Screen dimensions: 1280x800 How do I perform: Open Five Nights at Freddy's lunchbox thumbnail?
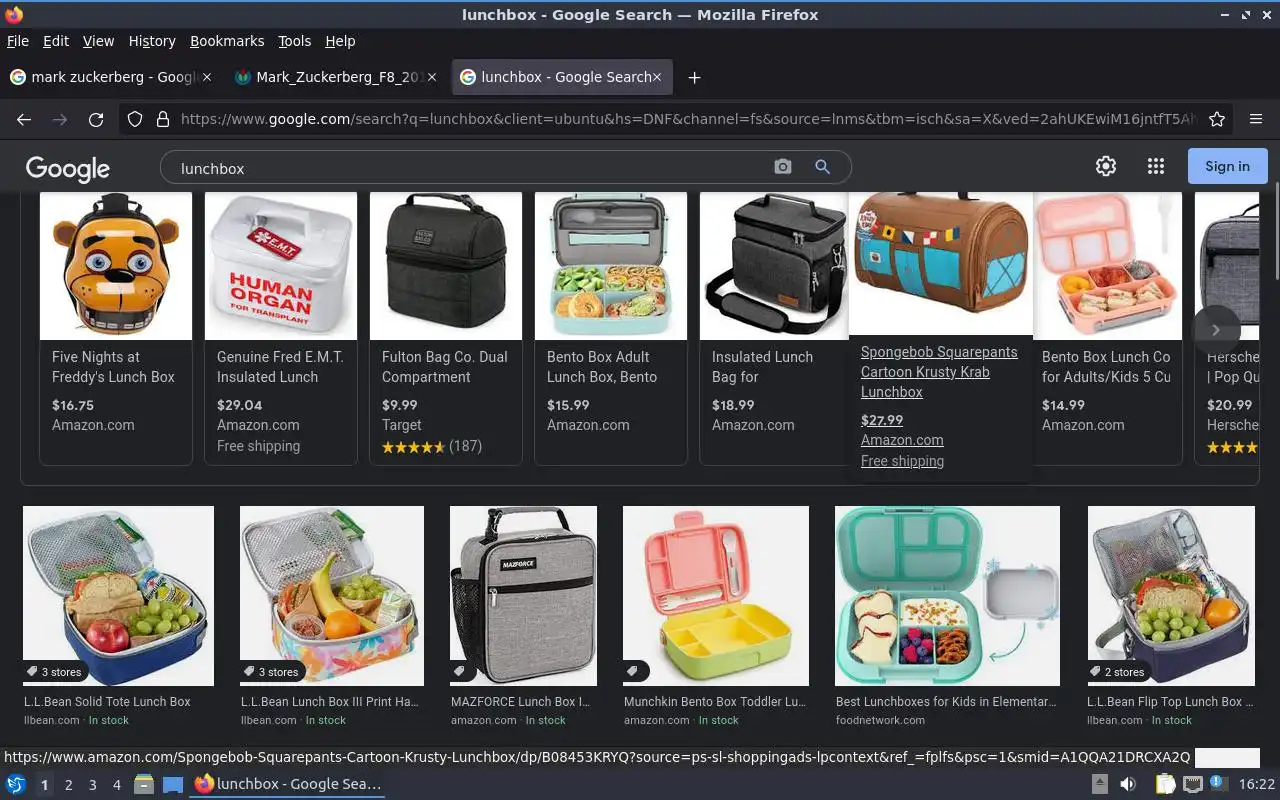pos(116,266)
